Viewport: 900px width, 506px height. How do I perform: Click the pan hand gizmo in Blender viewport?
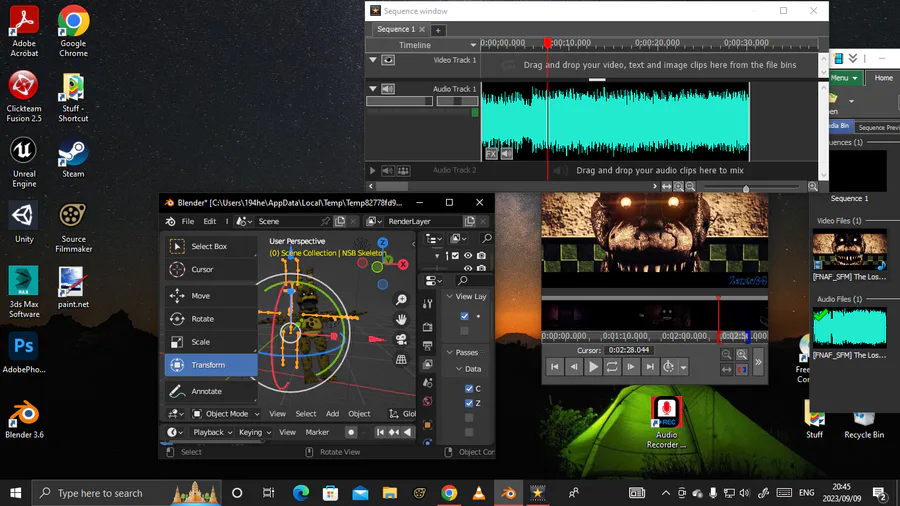point(401,320)
